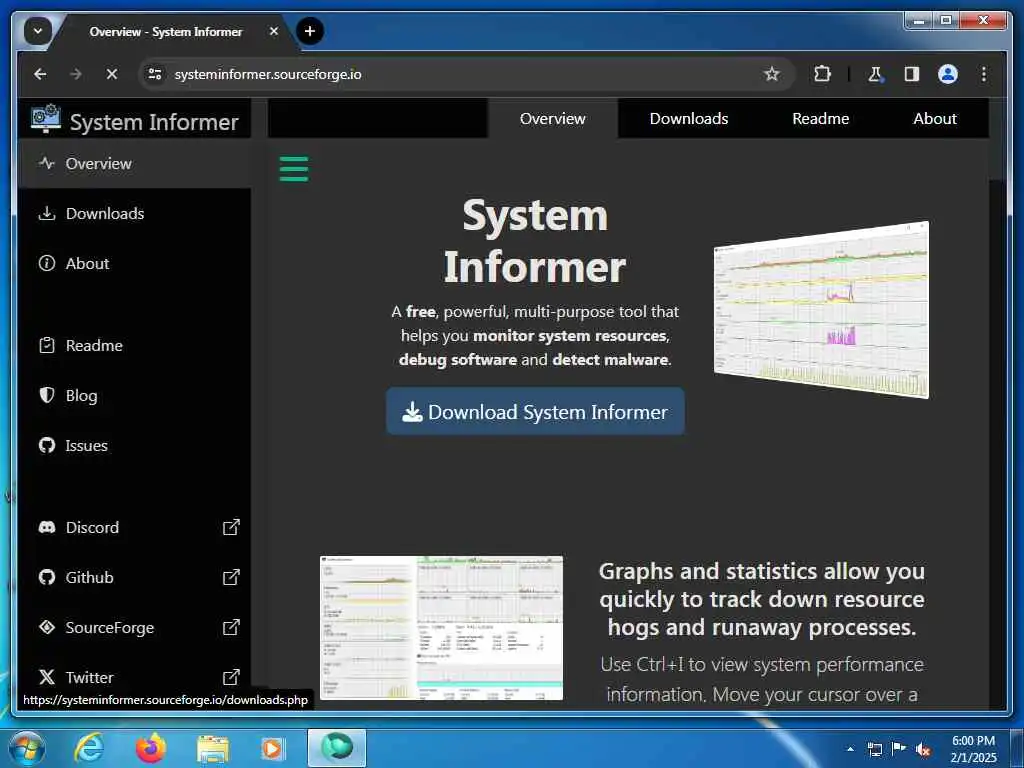Click the external link icon beside SourceForge
The height and width of the screenshot is (768, 1024).
(231, 627)
